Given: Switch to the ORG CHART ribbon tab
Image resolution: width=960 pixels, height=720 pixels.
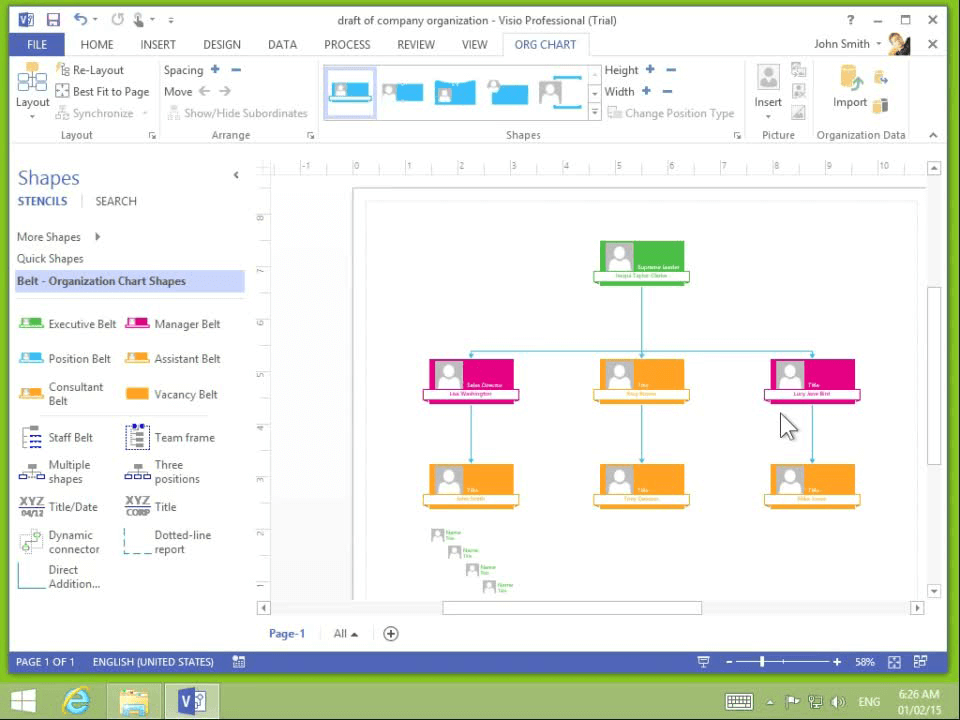Looking at the screenshot, I should tap(545, 44).
